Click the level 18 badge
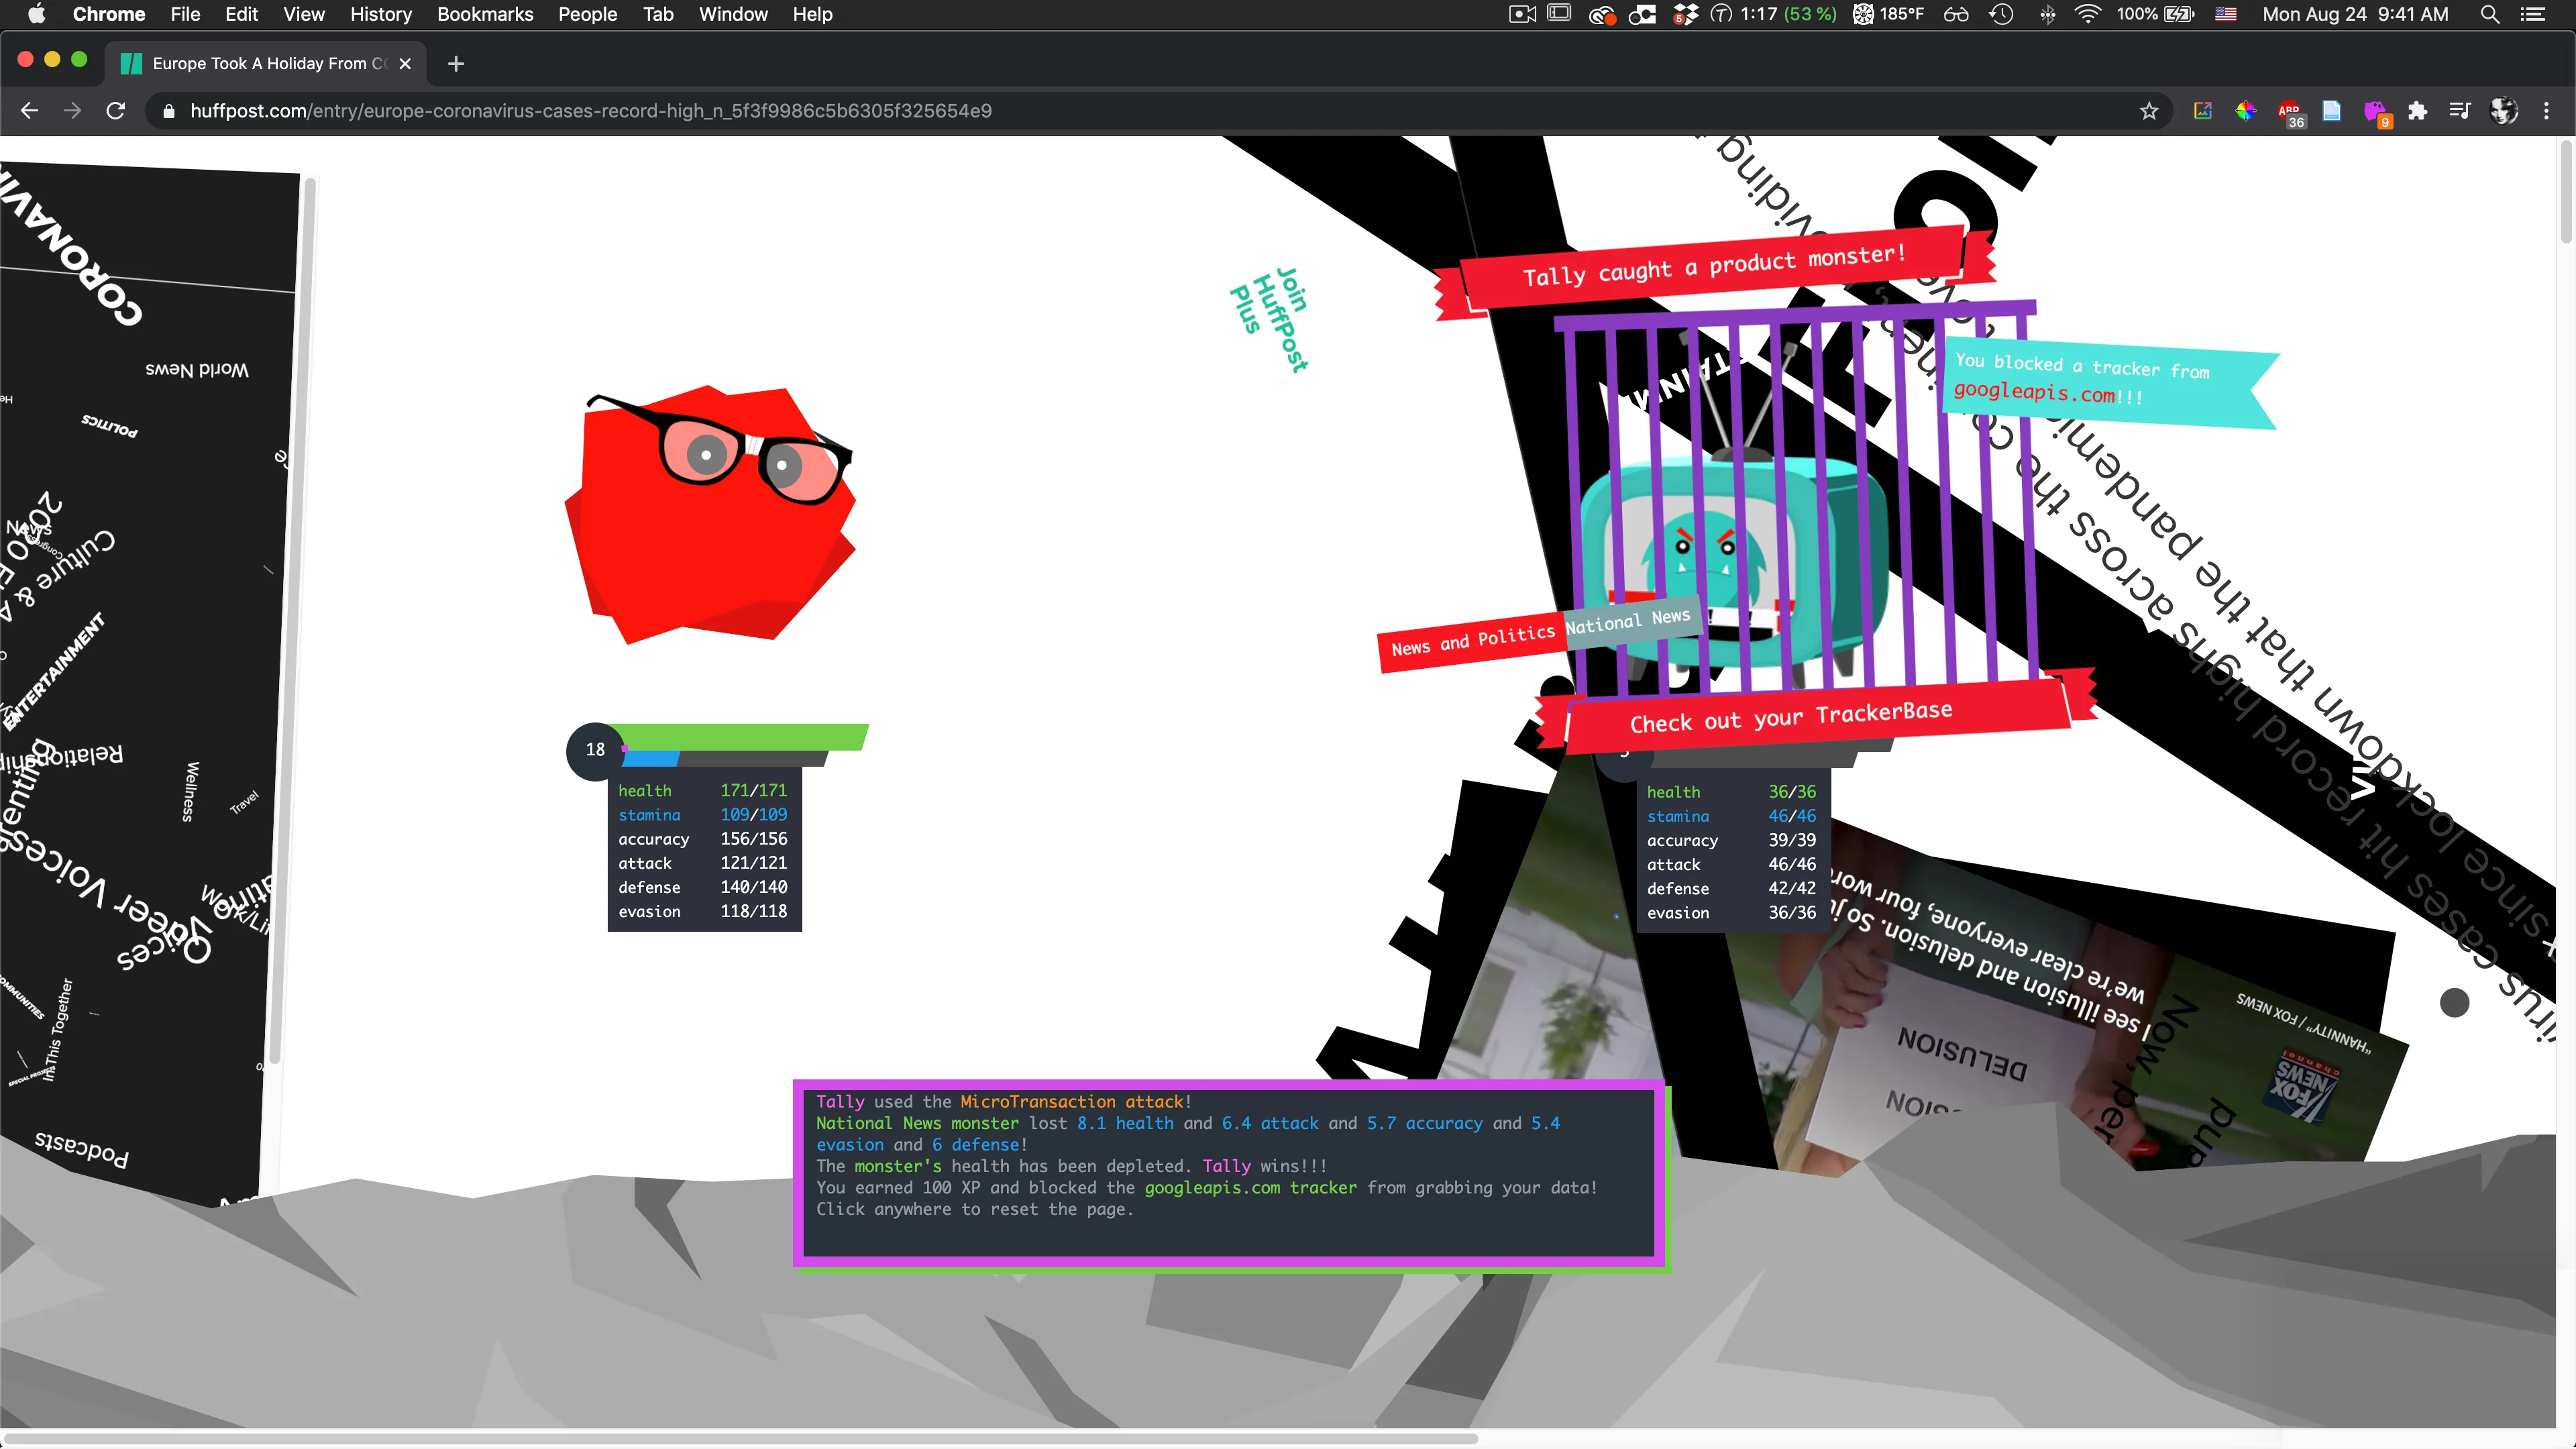The height and width of the screenshot is (1449, 2576). [x=595, y=750]
